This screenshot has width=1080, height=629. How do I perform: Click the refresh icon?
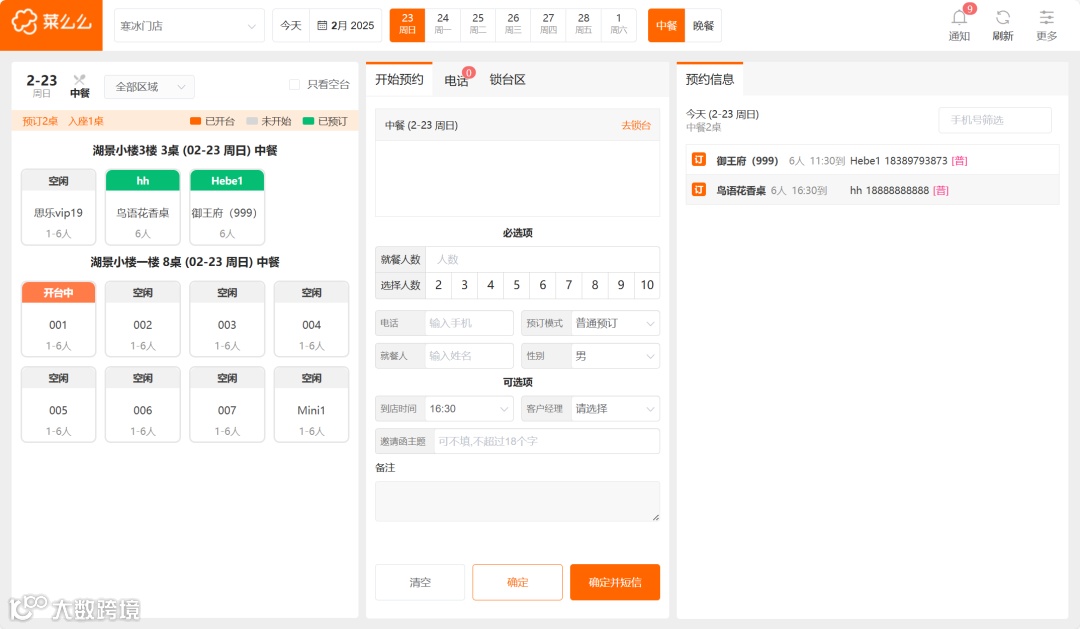tap(1003, 18)
